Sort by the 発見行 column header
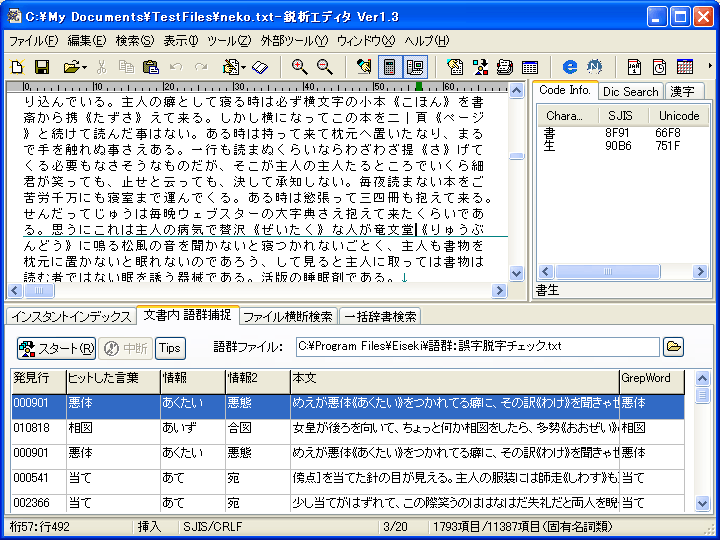 (39, 381)
